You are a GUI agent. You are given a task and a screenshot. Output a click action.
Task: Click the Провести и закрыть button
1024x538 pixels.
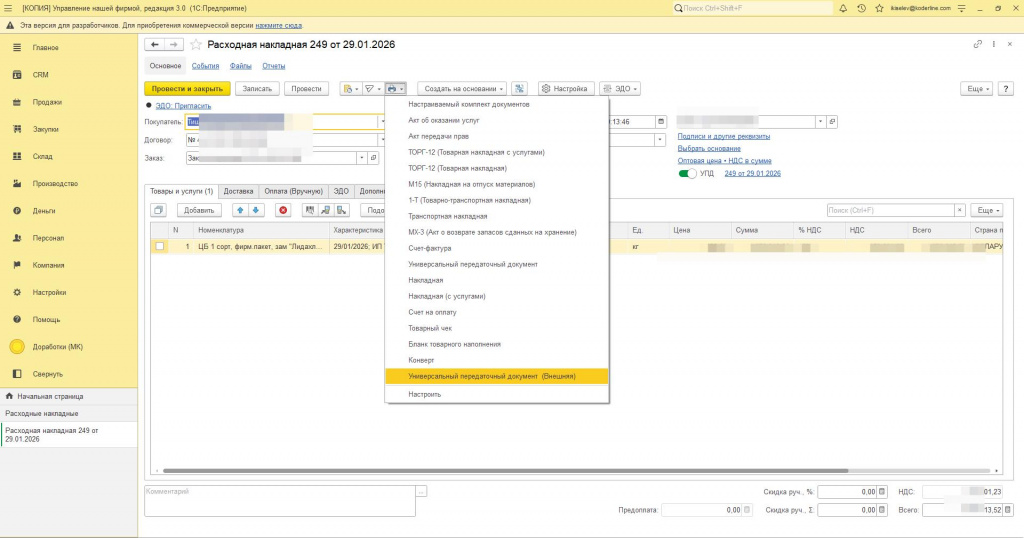(187, 88)
